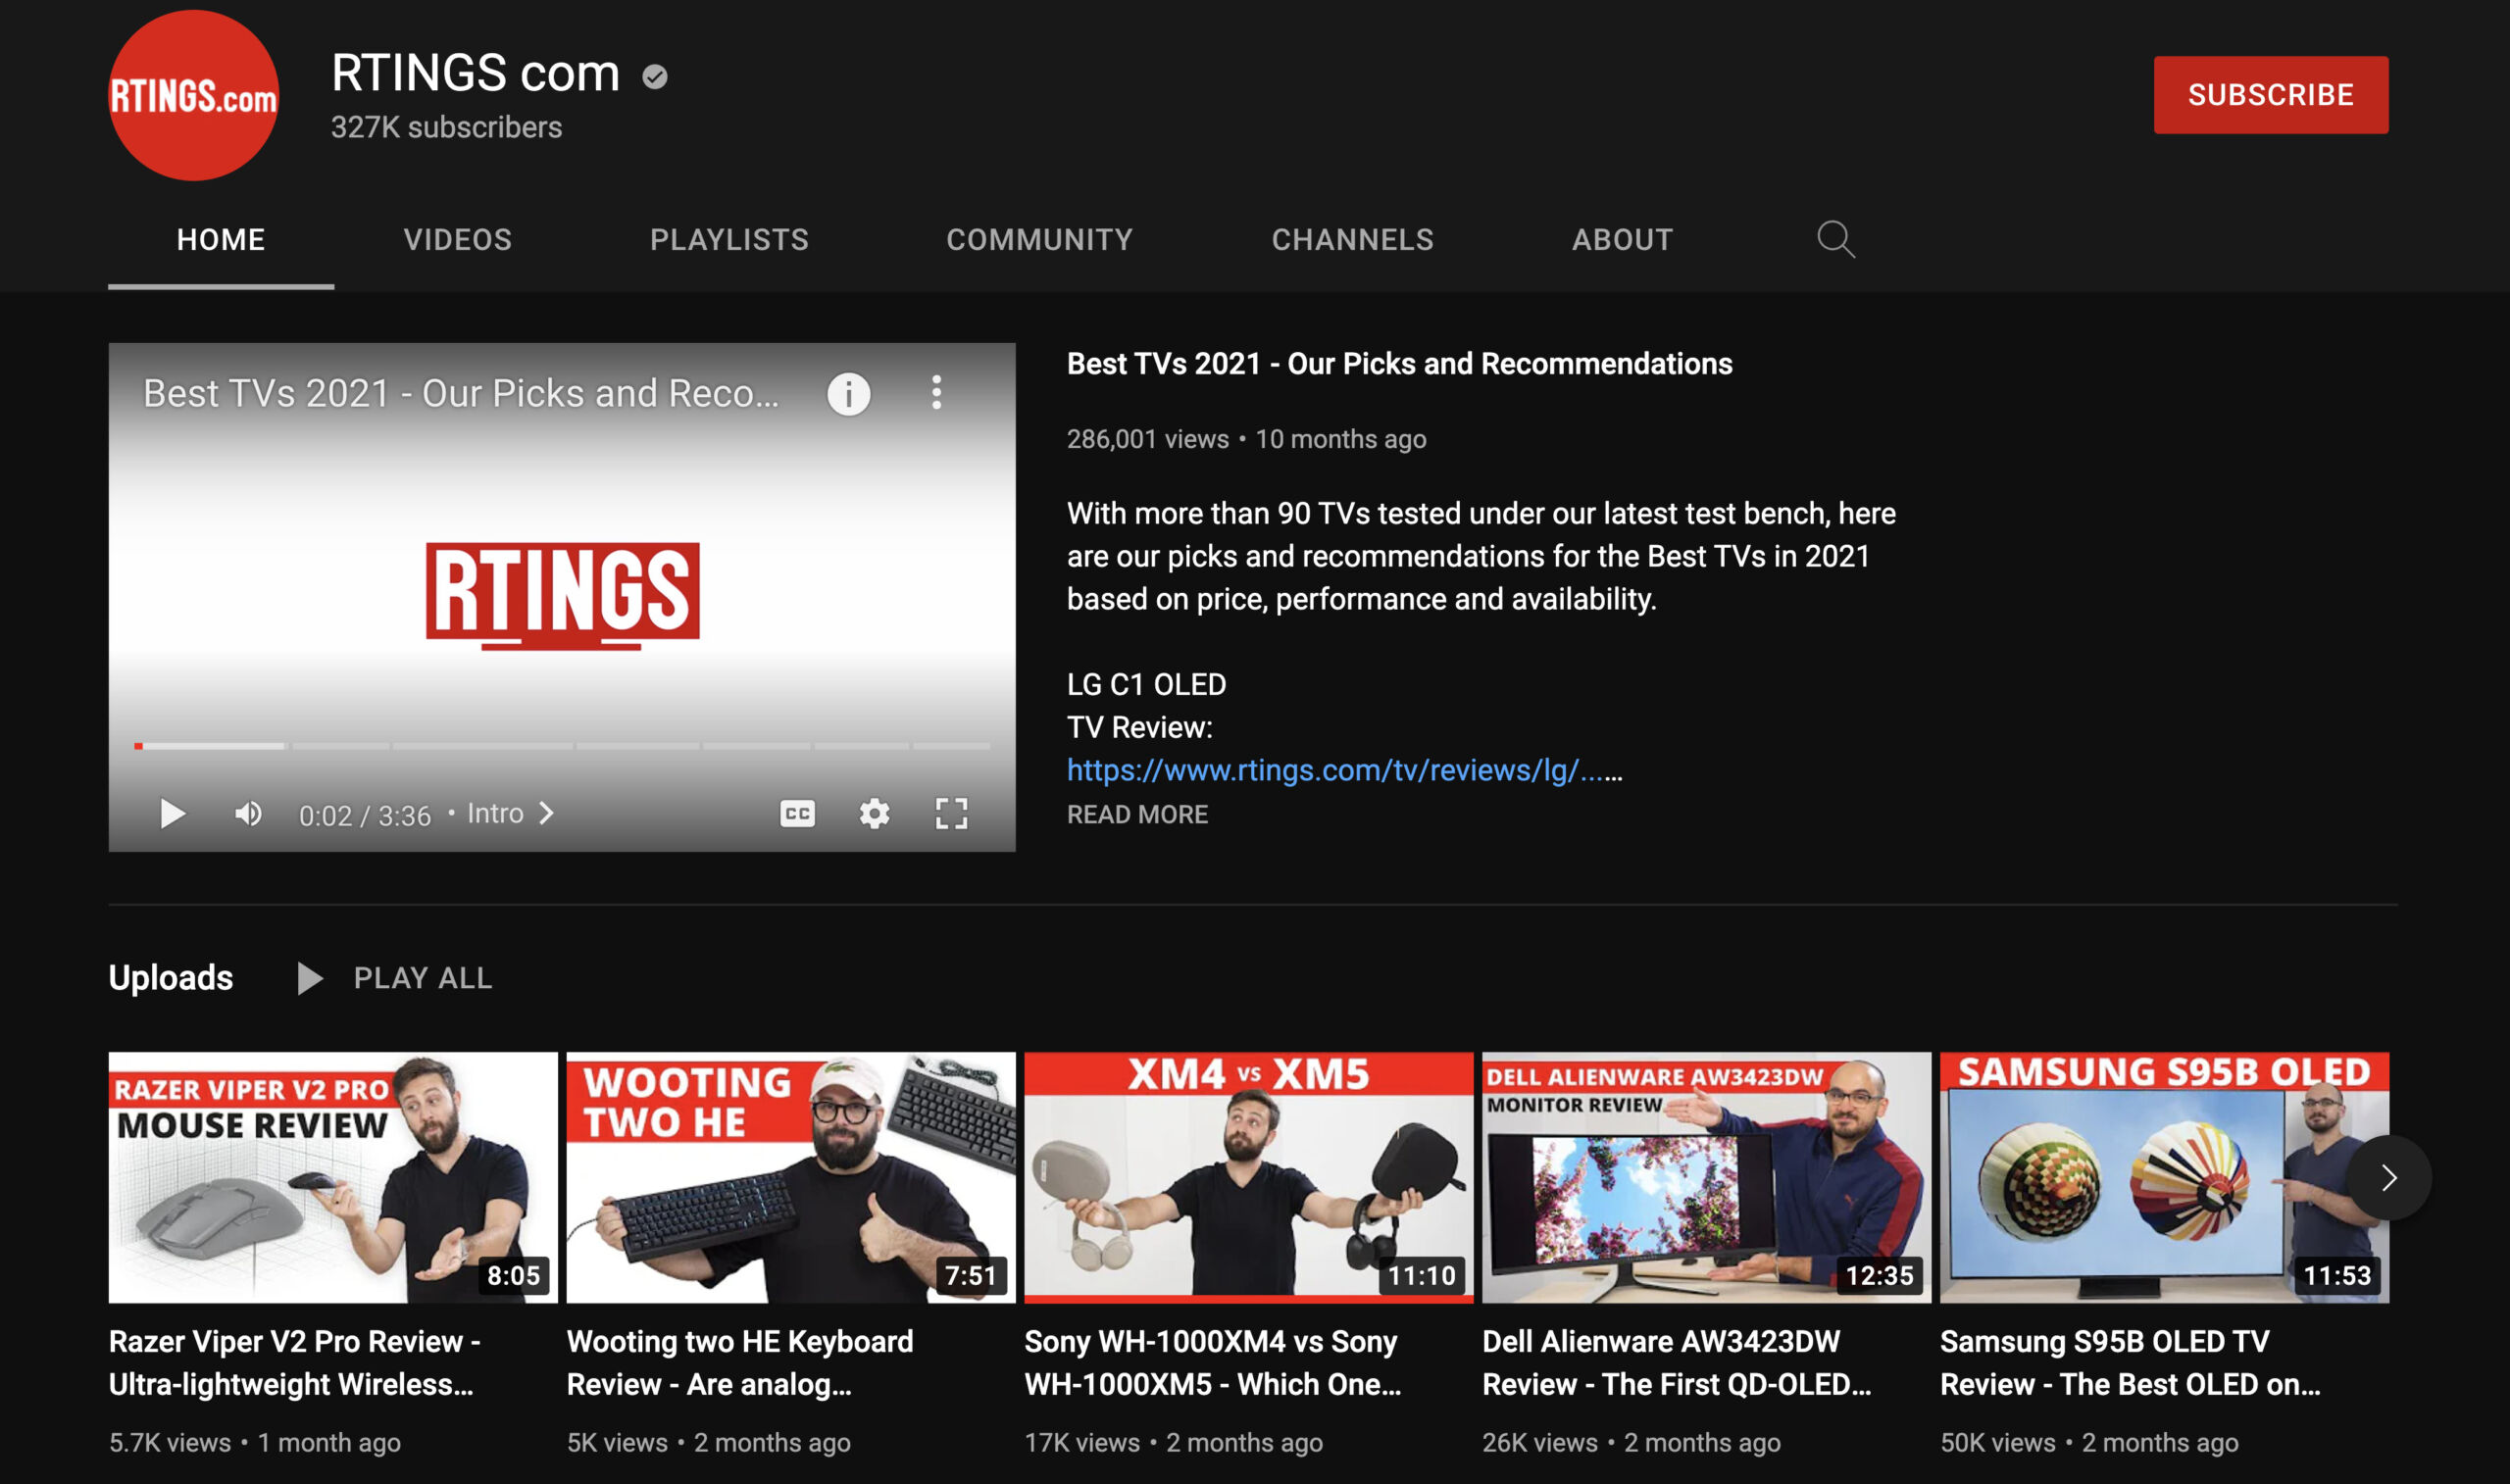Click the verified badge next to channel name
Viewport: 2510px width, 1484px height.
[655, 75]
